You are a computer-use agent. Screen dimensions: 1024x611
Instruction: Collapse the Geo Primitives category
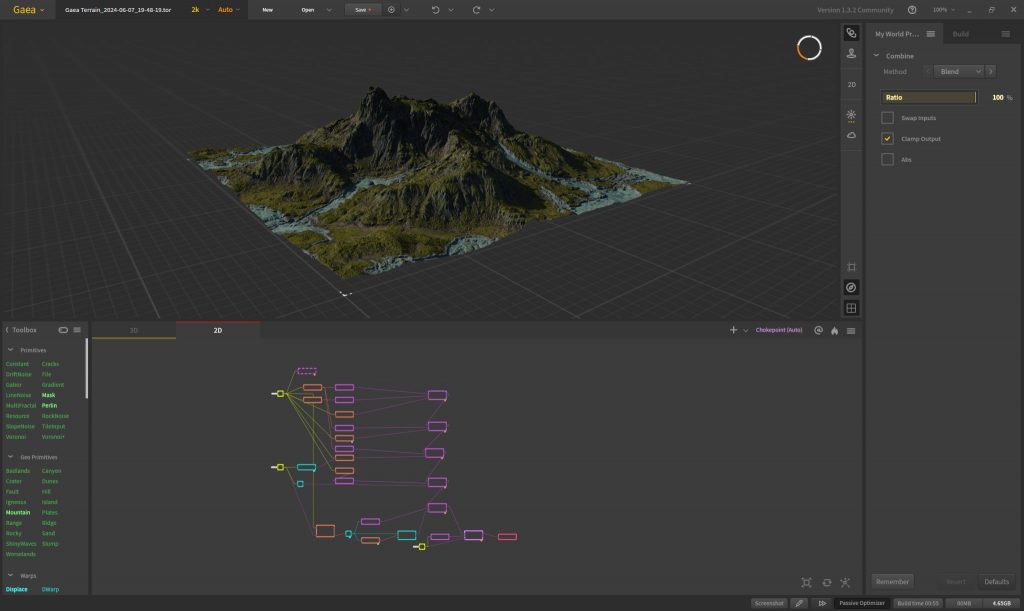tap(10, 457)
